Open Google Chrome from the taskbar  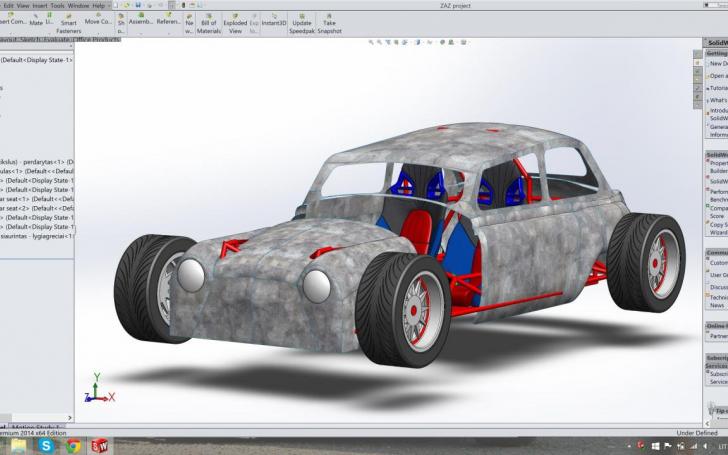(72, 445)
